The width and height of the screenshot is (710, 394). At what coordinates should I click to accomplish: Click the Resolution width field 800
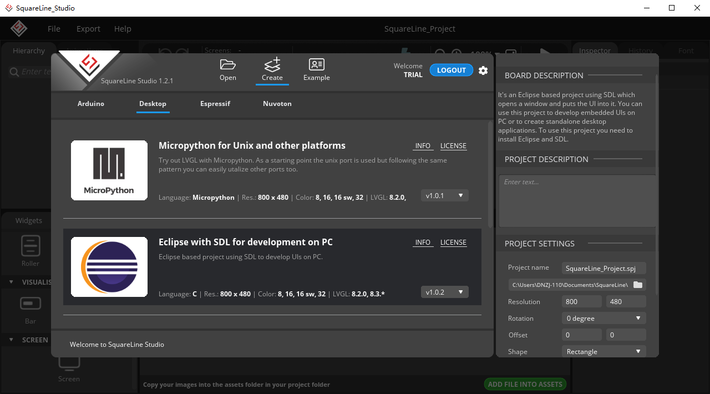(581, 302)
